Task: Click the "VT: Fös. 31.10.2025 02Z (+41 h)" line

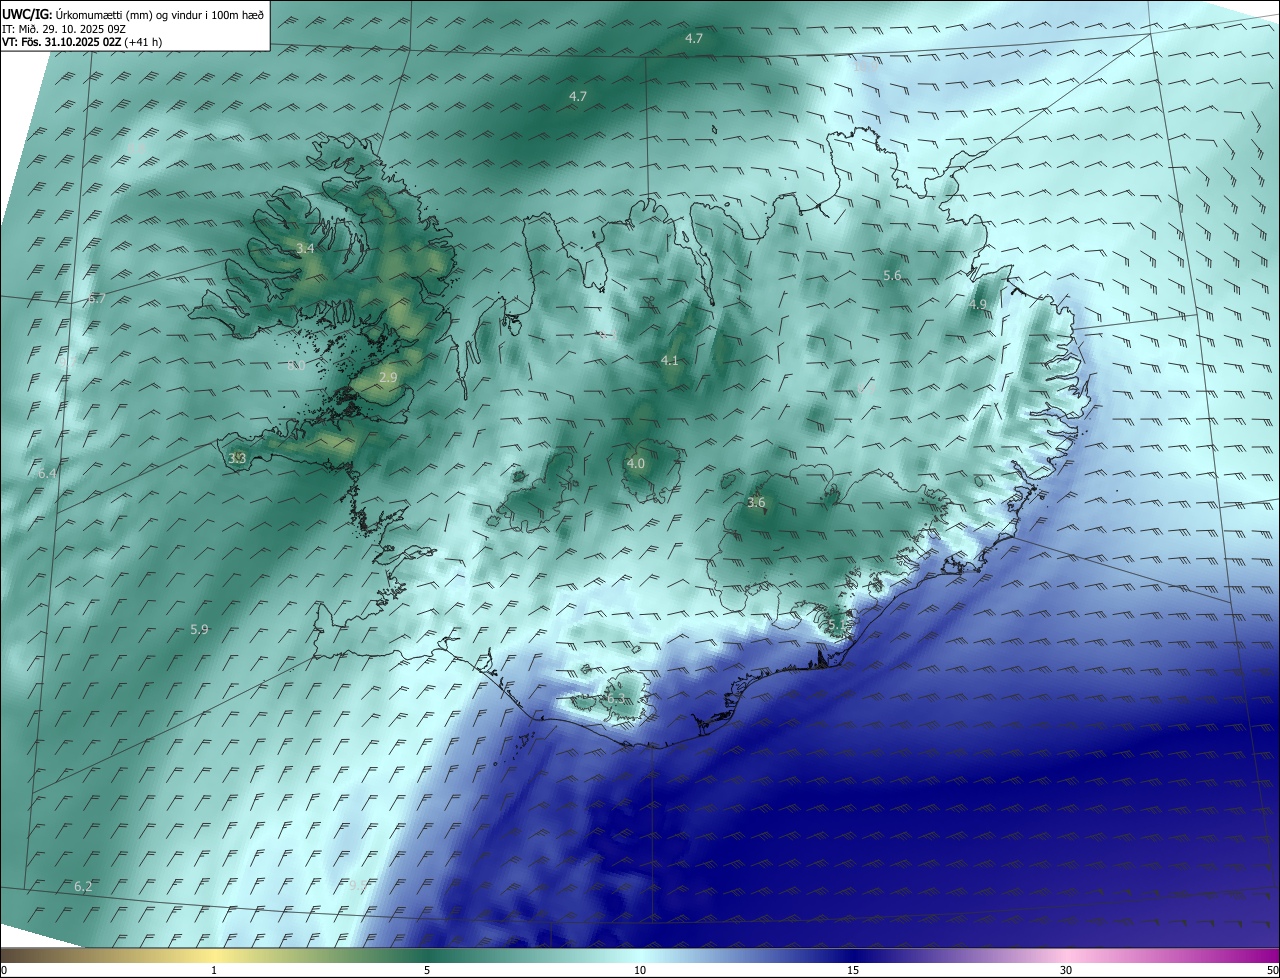Action: (x=81, y=42)
